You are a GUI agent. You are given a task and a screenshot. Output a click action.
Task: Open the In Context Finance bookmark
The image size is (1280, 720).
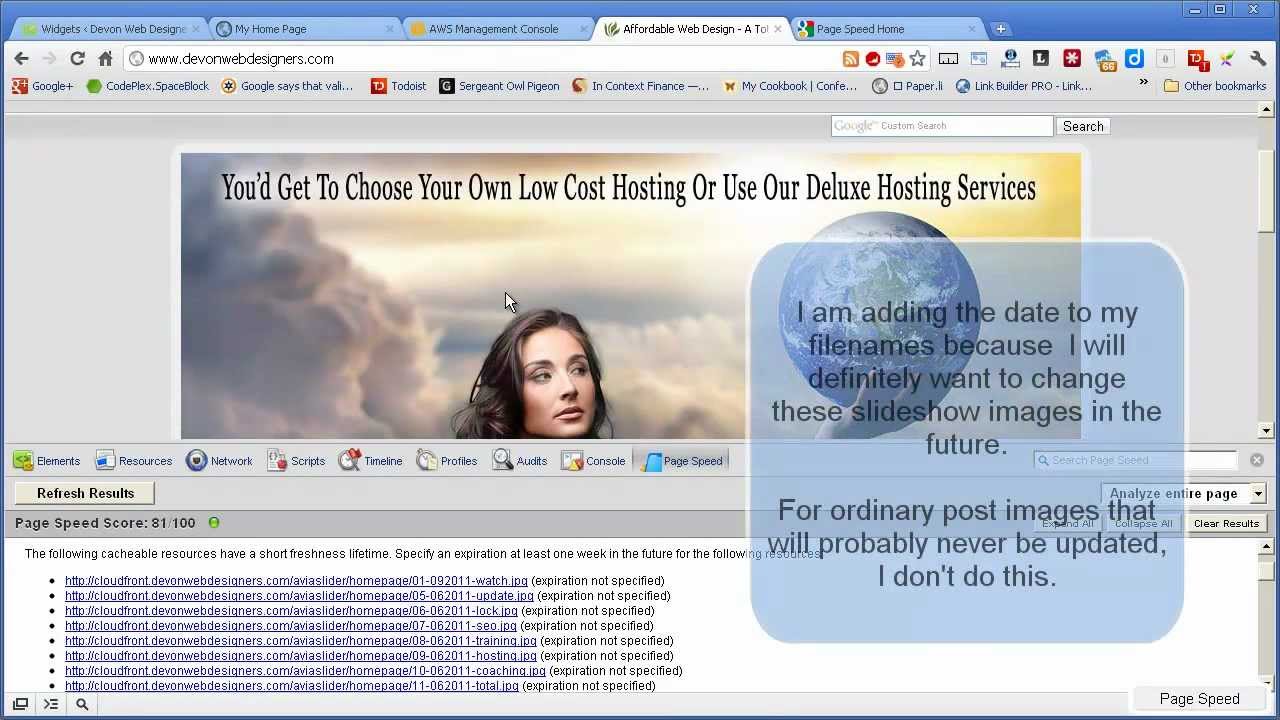[x=641, y=86]
